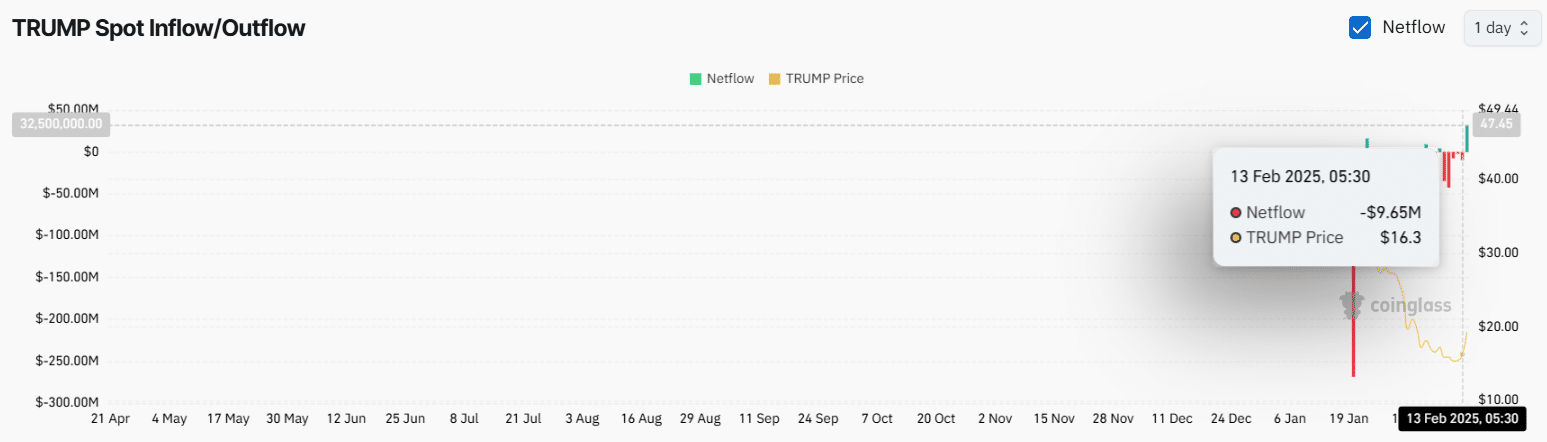Toggle the yellow TRUMP Price legend swatch

[774, 78]
